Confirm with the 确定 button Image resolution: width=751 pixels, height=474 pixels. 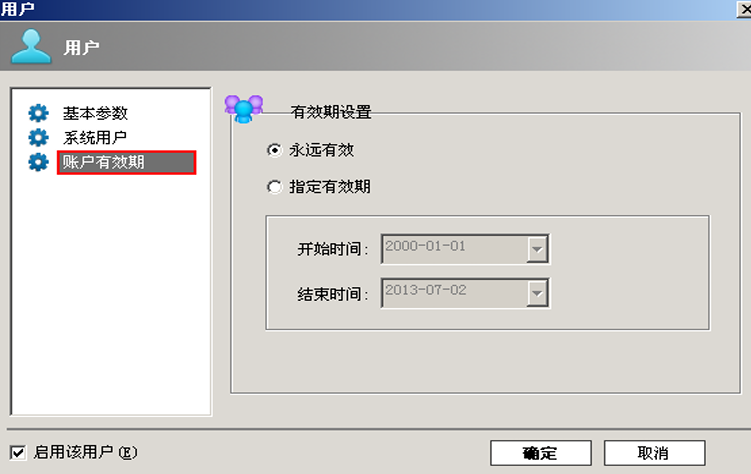(x=540, y=453)
